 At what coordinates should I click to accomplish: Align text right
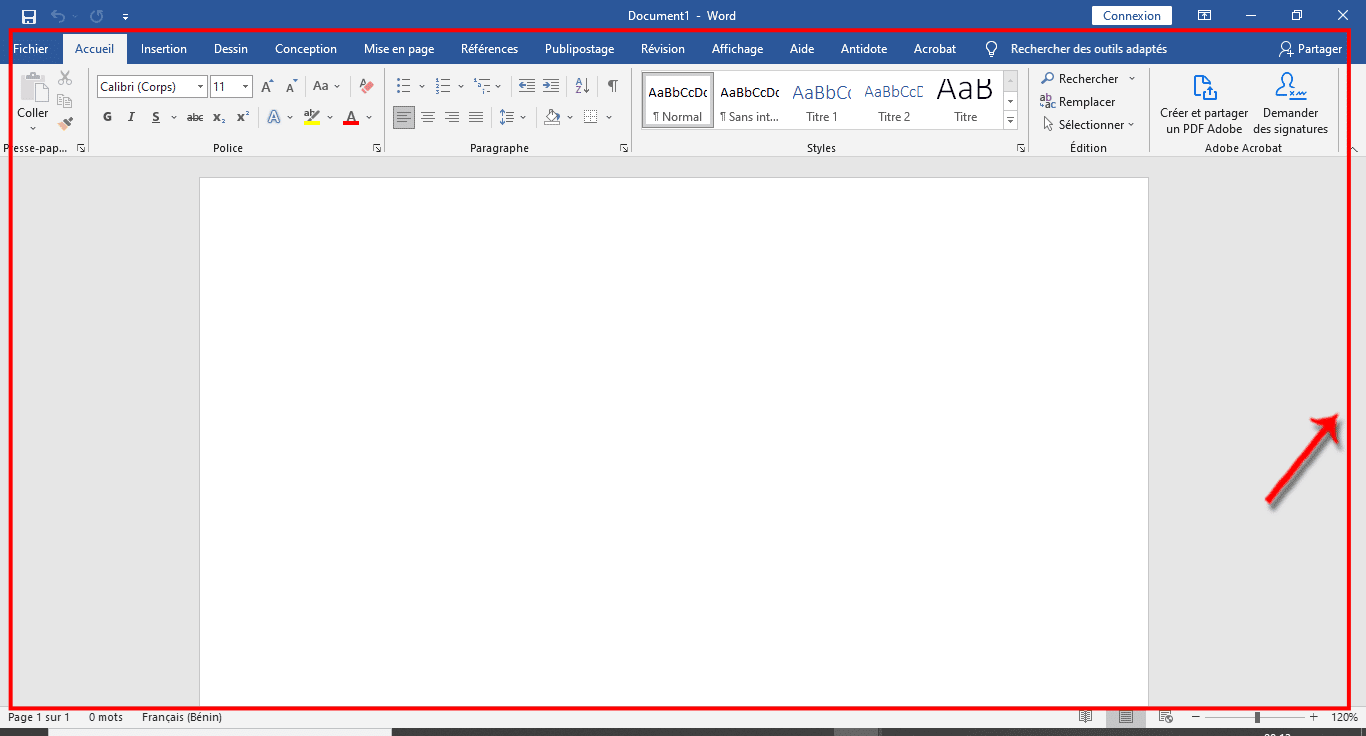[x=452, y=117]
